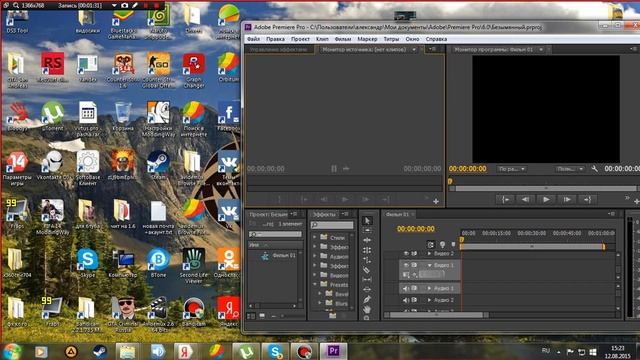The height and width of the screenshot is (360, 640).
Task: Mute the Аудио 2 track speaker
Action: click(x=406, y=300)
